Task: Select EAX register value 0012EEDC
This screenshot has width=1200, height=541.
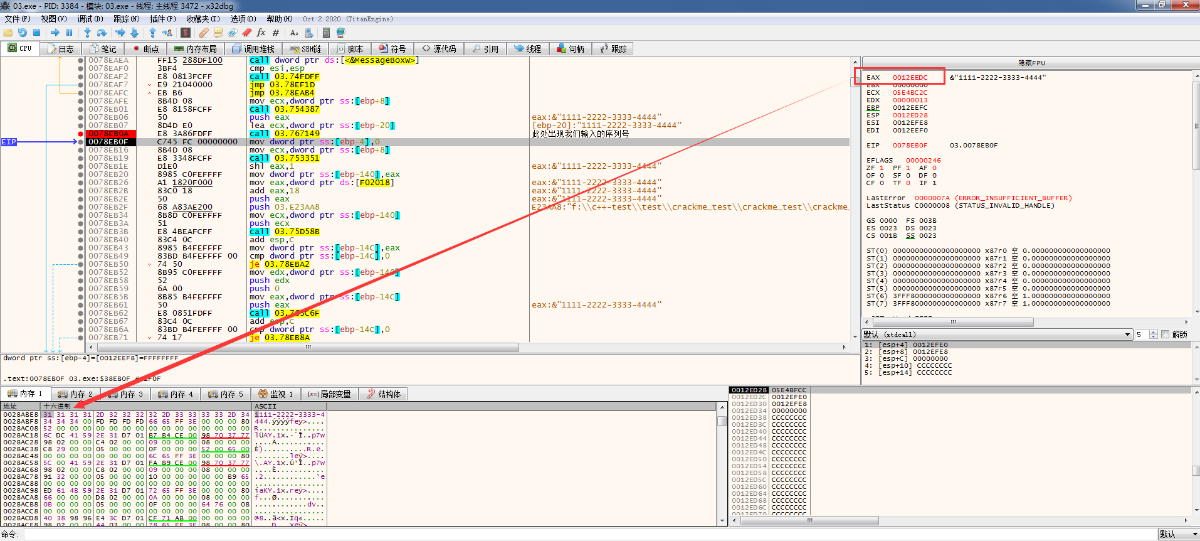Action: [908, 77]
